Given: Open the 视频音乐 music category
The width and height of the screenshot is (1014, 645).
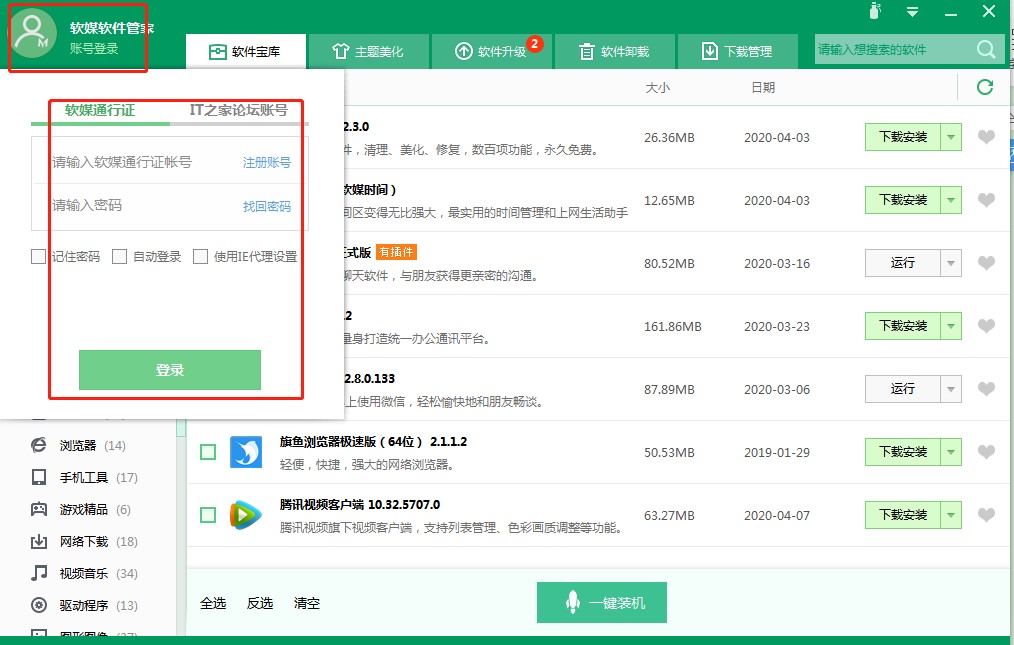Looking at the screenshot, I should pos(84,573).
